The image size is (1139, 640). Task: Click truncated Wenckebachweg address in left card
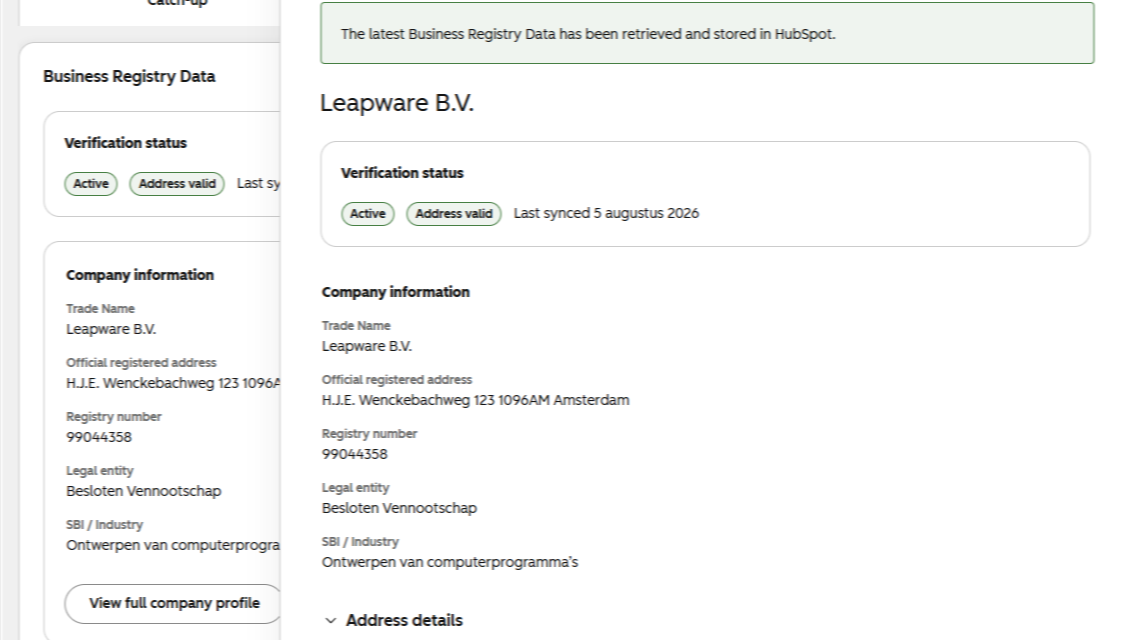173,384
